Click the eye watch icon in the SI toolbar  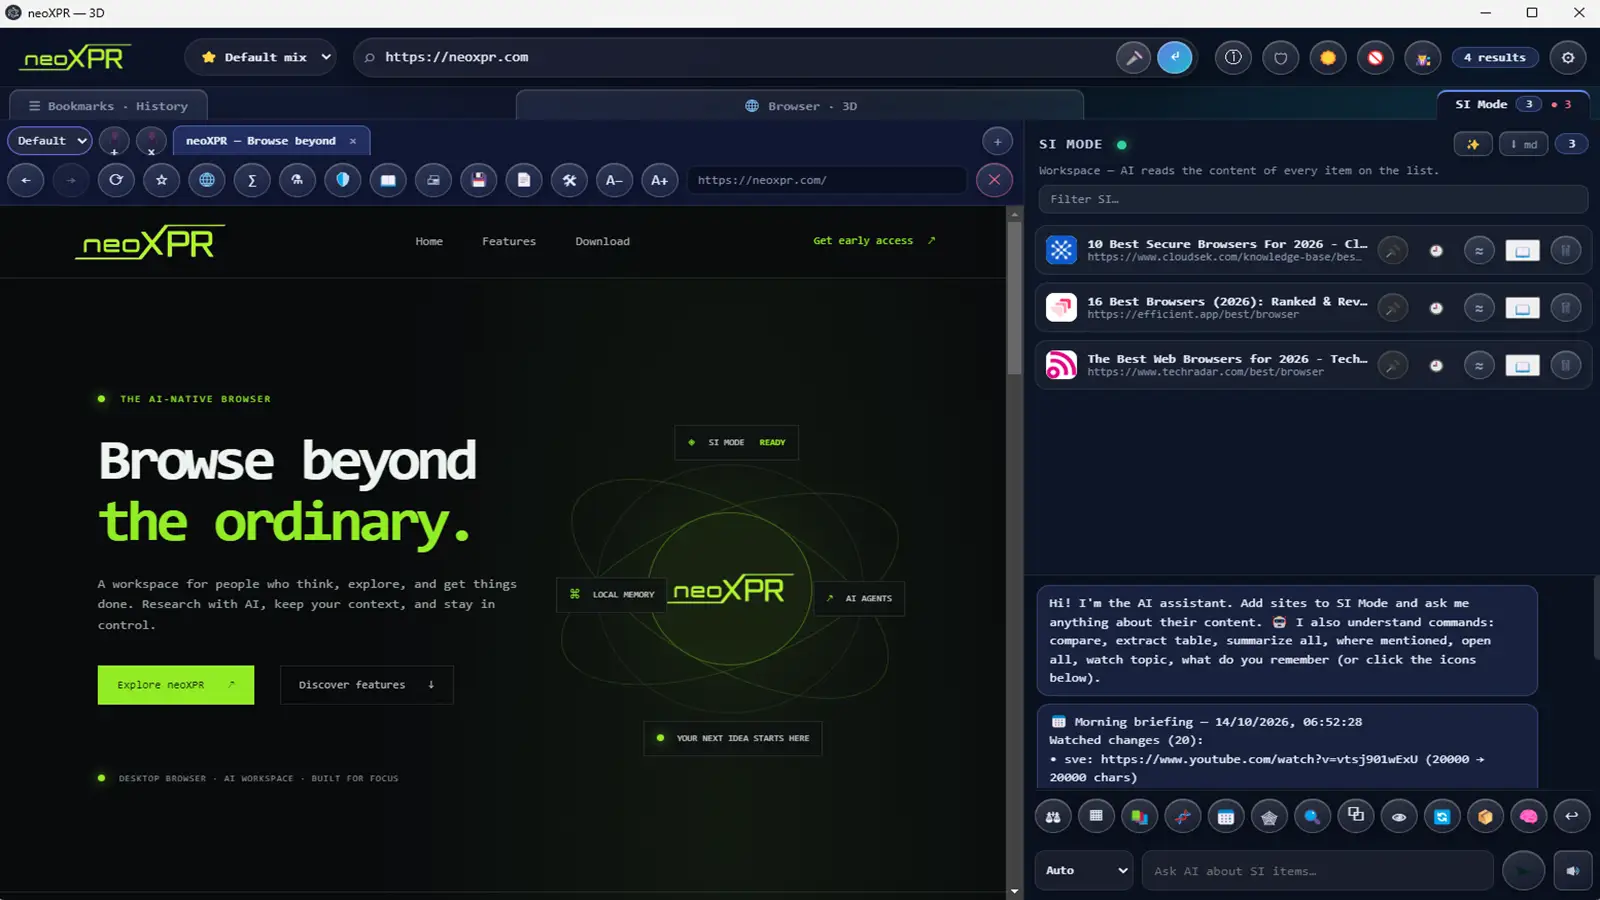tap(1399, 816)
